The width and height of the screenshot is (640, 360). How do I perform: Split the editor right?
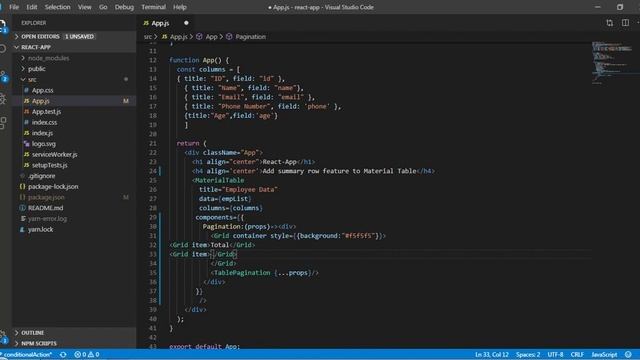(x=625, y=23)
